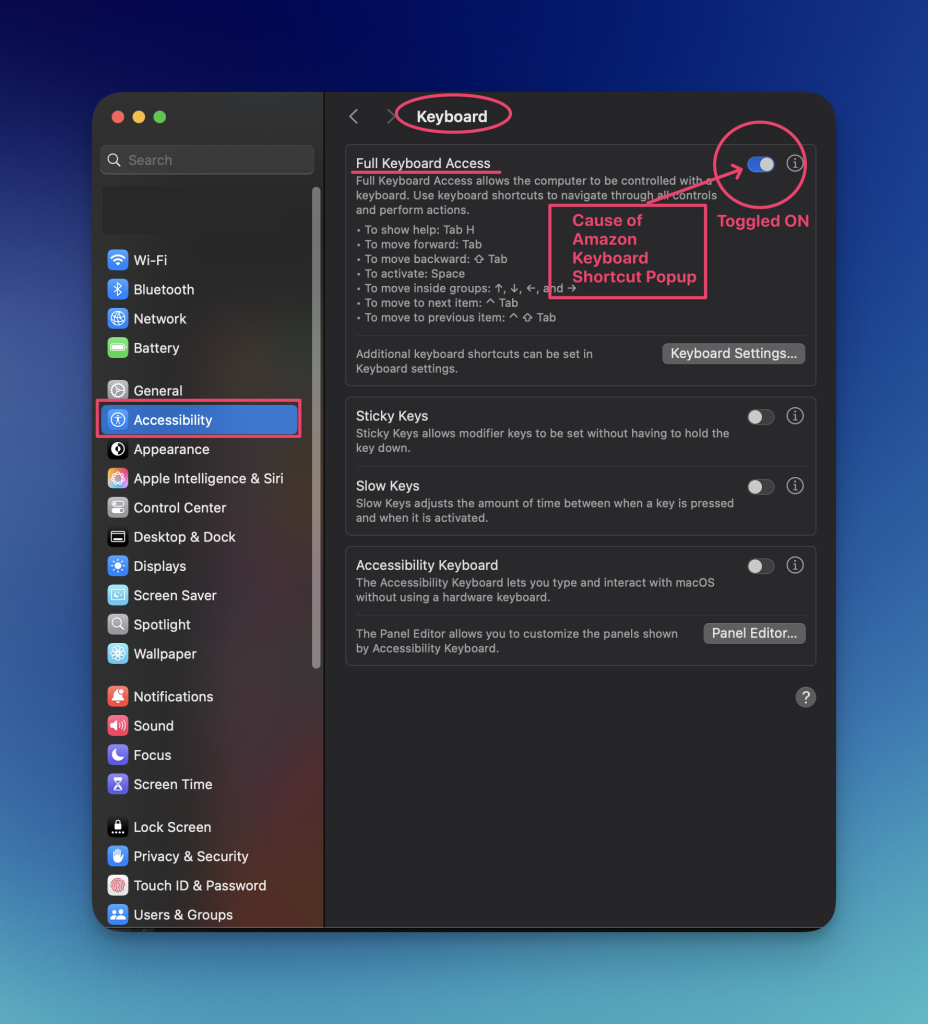
Task: Open Apple Intelligence & Siri icon
Action: coord(118,479)
